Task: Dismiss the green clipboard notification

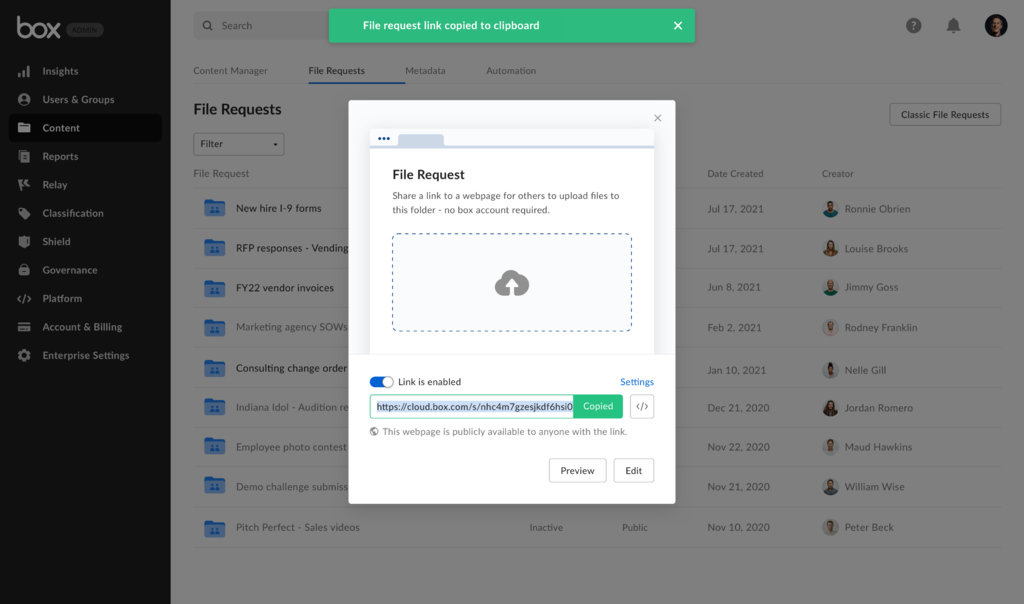Action: [x=678, y=25]
